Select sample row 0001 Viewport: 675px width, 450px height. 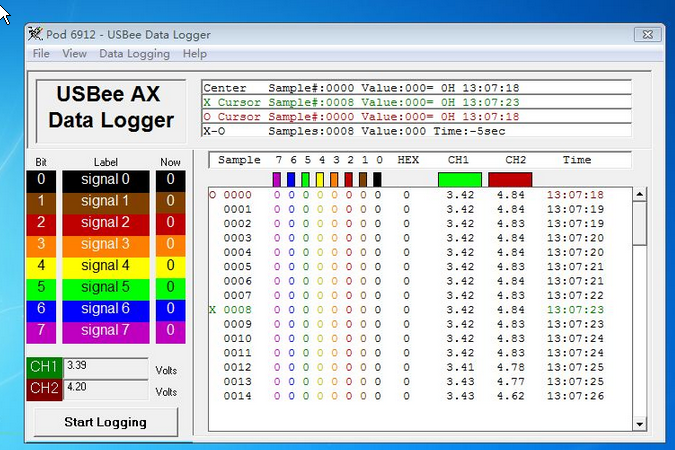(x=407, y=209)
